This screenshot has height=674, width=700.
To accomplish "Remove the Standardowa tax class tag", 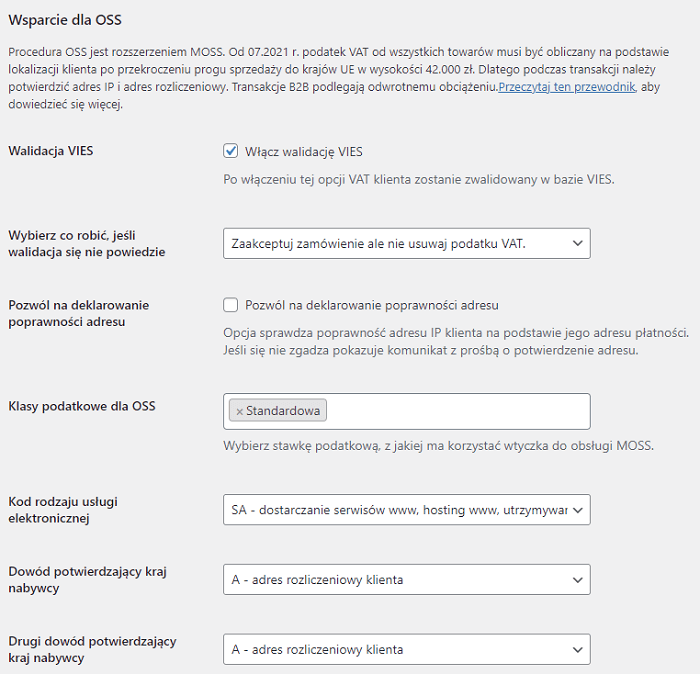I will [240, 412].
